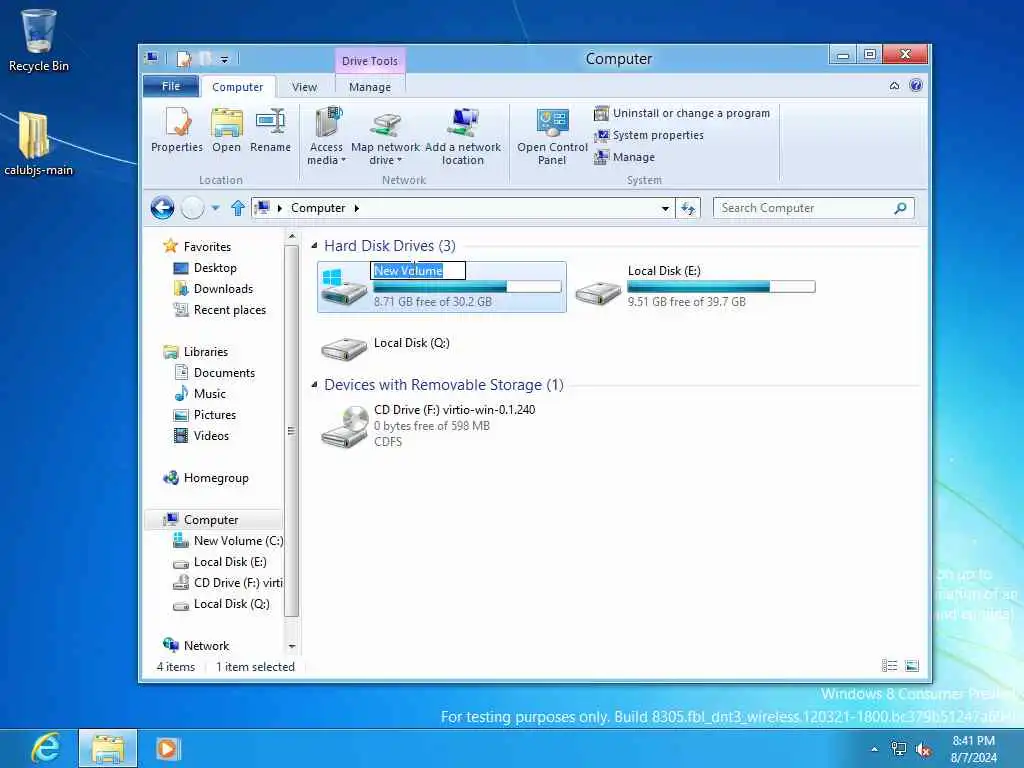This screenshot has height=768, width=1024.
Task: Switch to Details view icon
Action: coord(889,665)
